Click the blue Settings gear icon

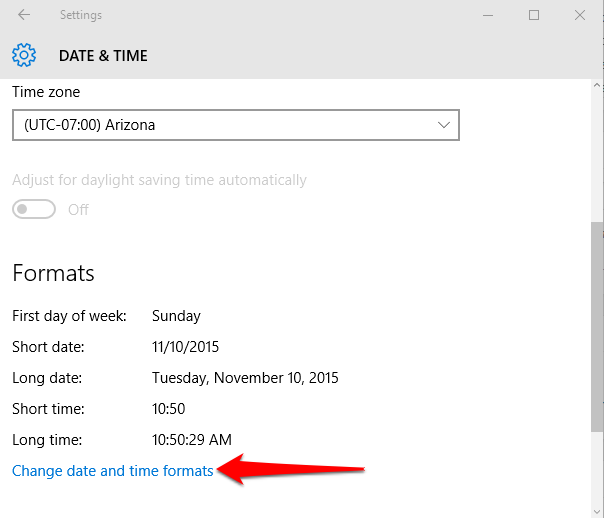pyautogui.click(x=24, y=55)
